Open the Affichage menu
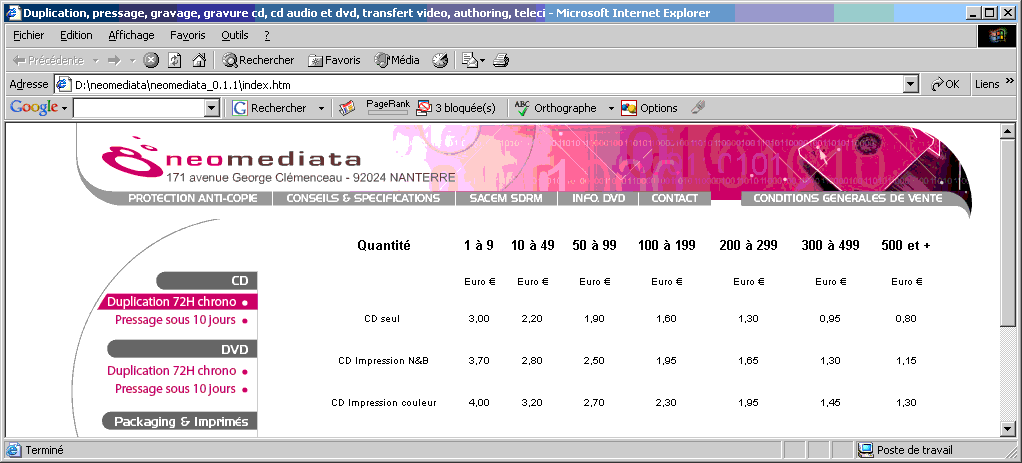1022x463 pixels. click(132, 35)
